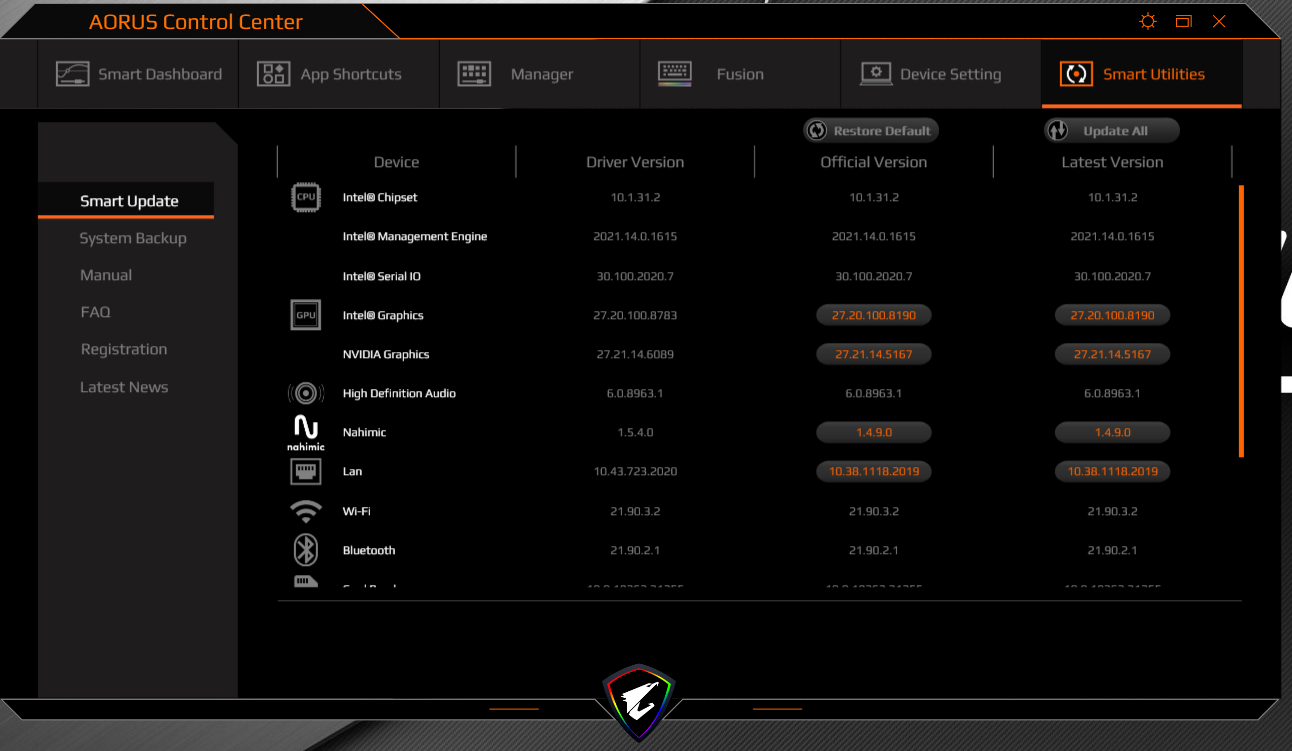Go to Registration in the sidebar

pos(124,349)
